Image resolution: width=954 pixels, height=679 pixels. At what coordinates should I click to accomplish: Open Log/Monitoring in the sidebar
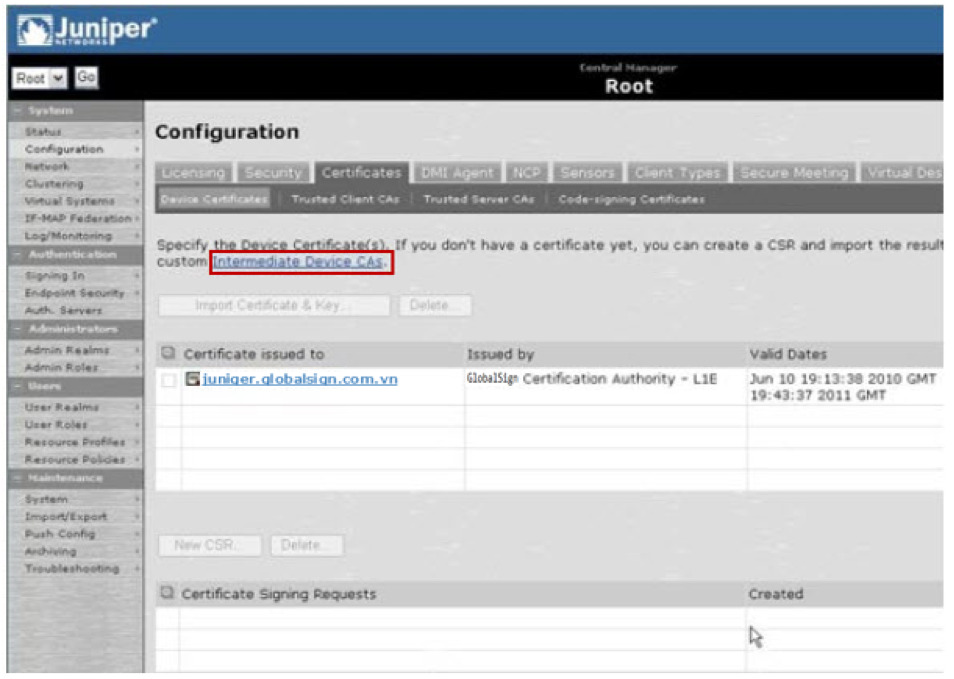click(x=68, y=235)
